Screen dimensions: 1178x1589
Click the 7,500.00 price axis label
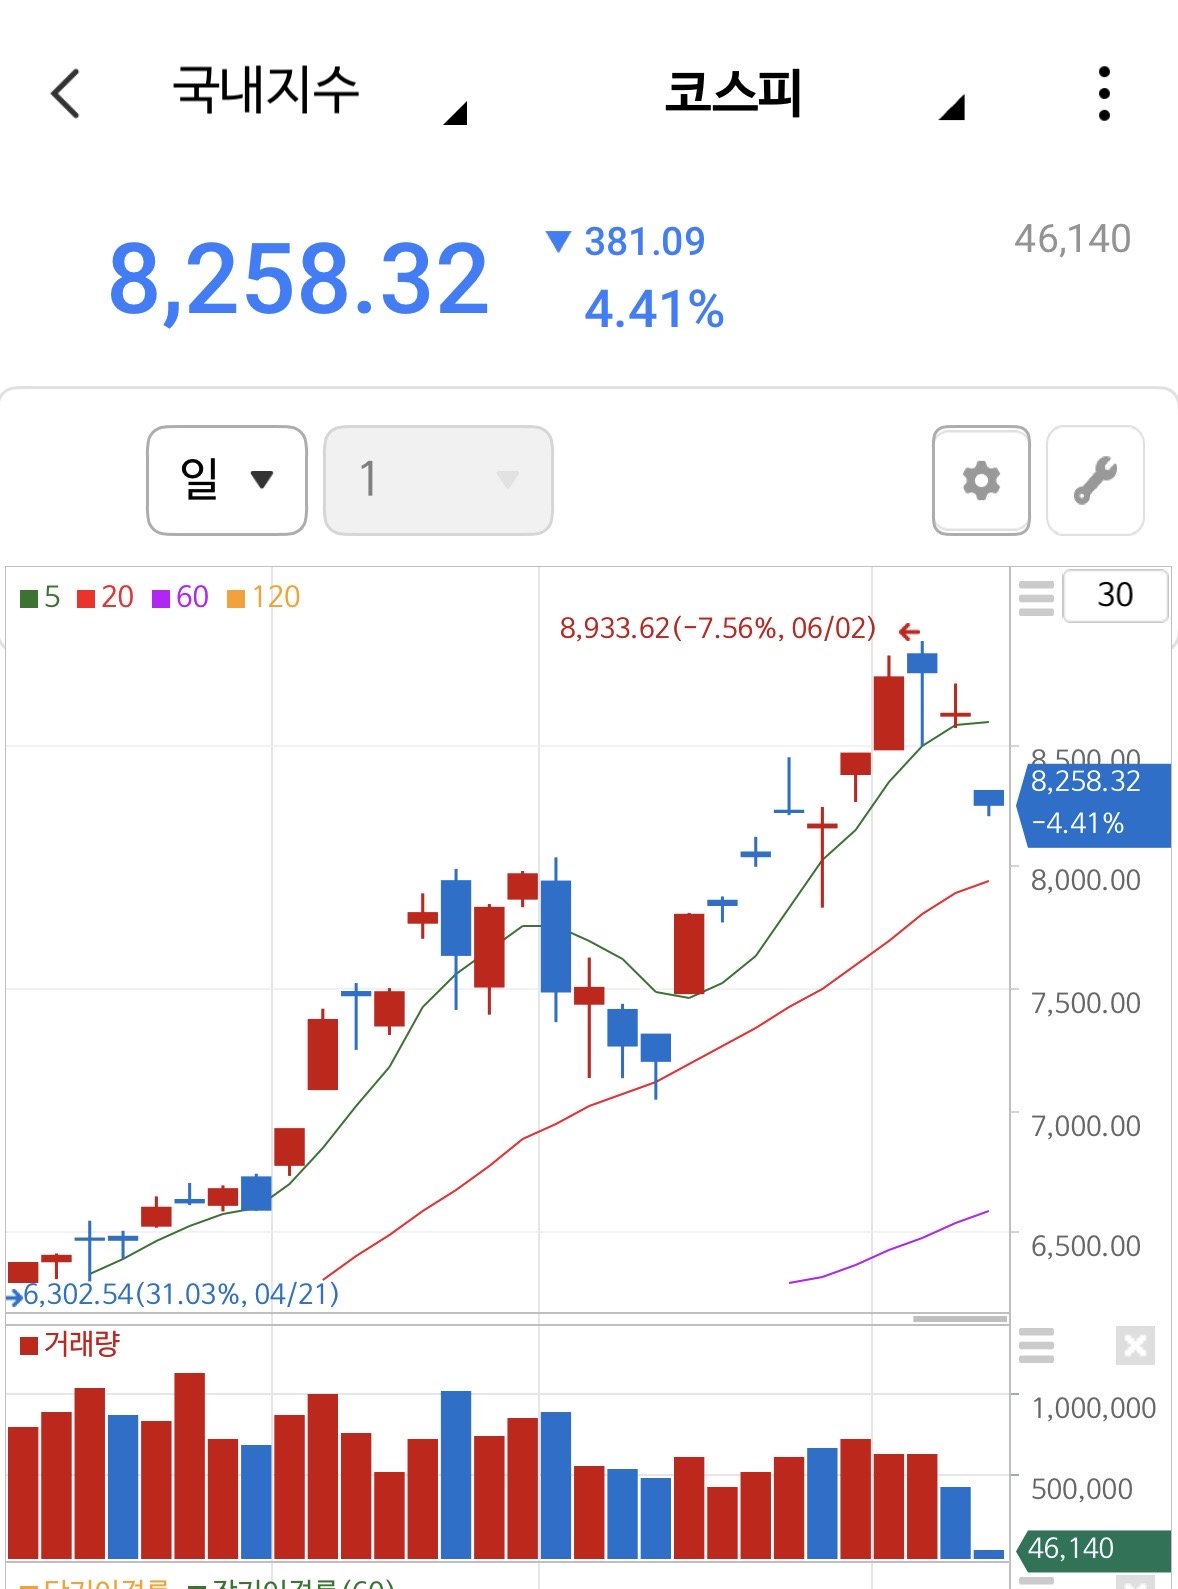coord(1086,1003)
